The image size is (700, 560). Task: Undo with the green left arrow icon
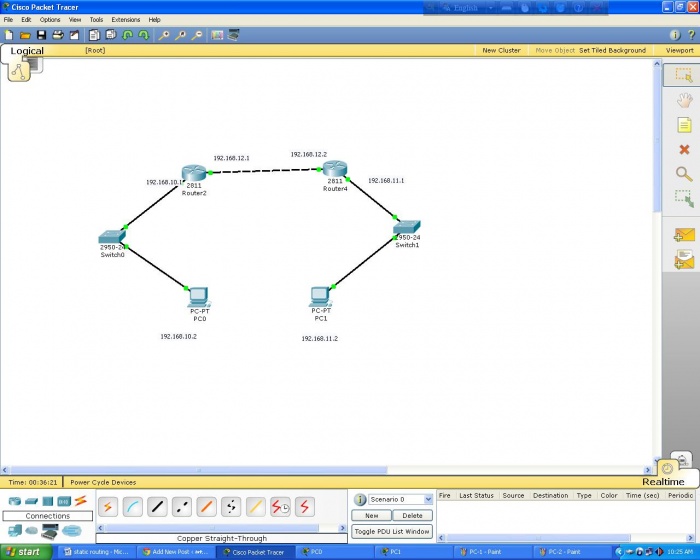click(x=128, y=35)
